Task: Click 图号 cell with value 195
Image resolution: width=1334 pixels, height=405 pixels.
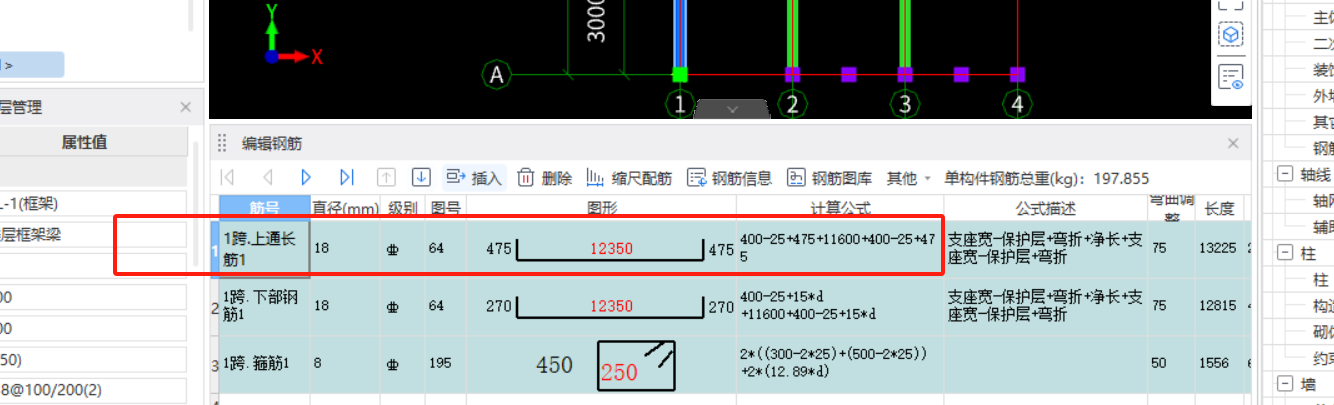Action: (x=445, y=364)
